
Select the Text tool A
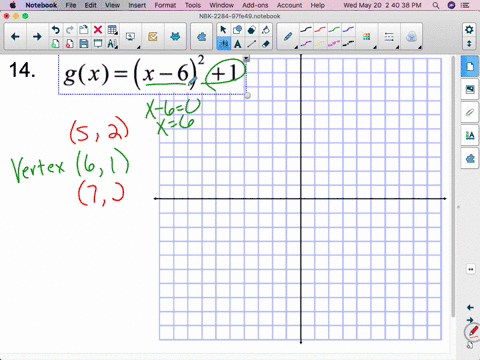(x=237, y=44)
